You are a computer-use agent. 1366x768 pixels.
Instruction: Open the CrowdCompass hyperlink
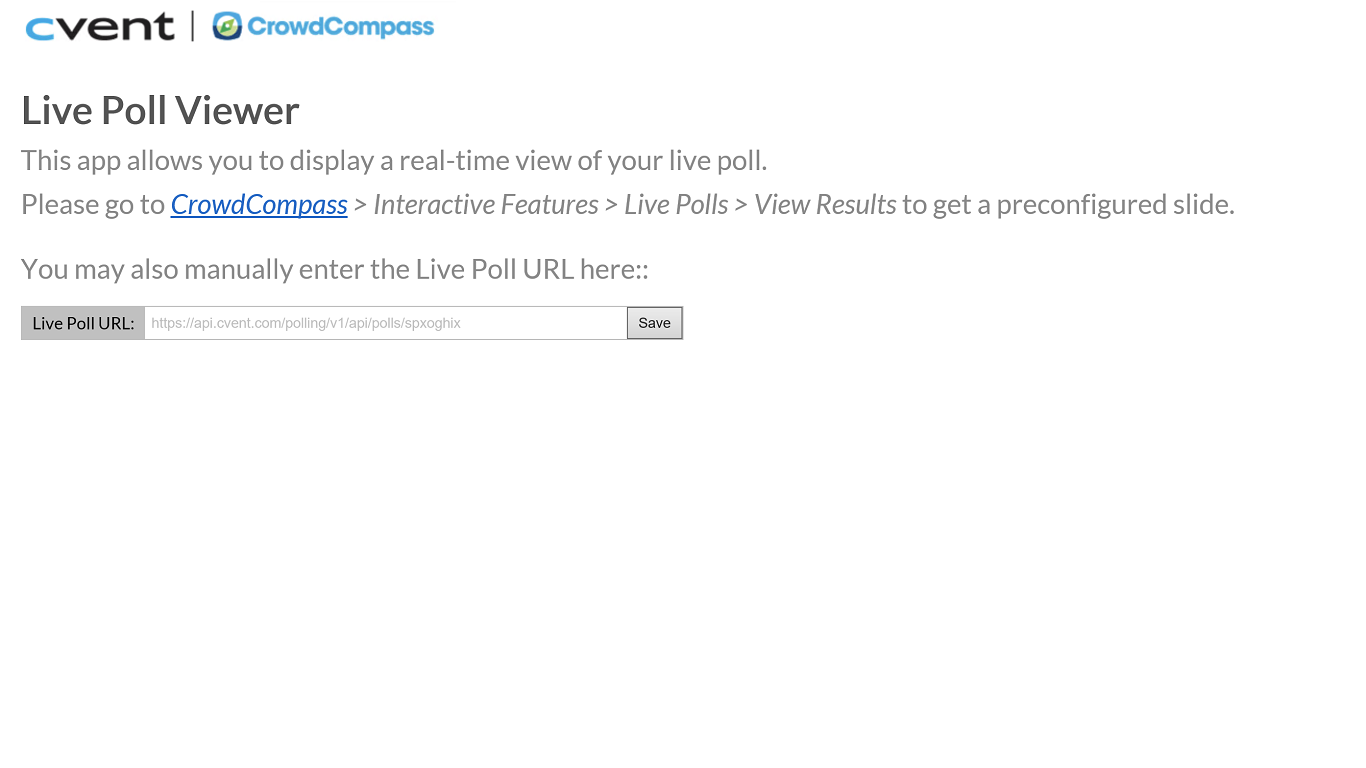(x=259, y=205)
